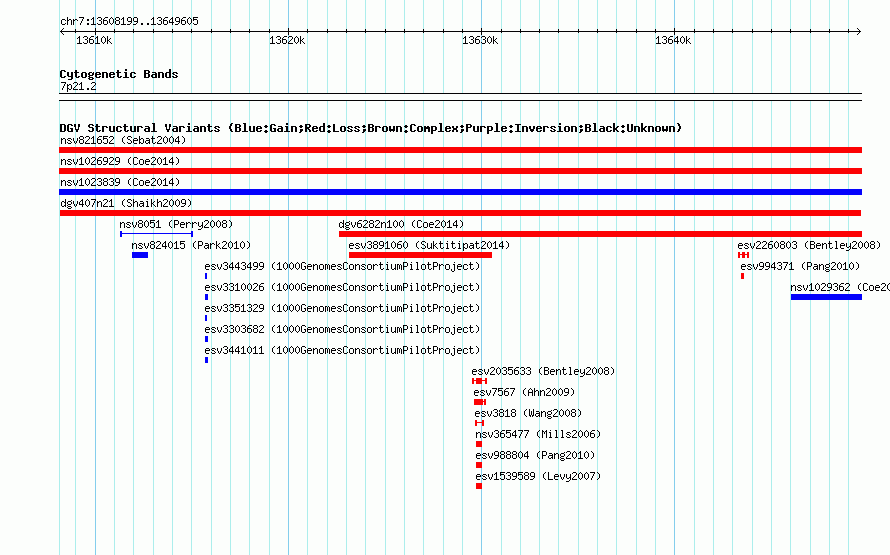Click the nsv1029362 label text

tap(840, 287)
